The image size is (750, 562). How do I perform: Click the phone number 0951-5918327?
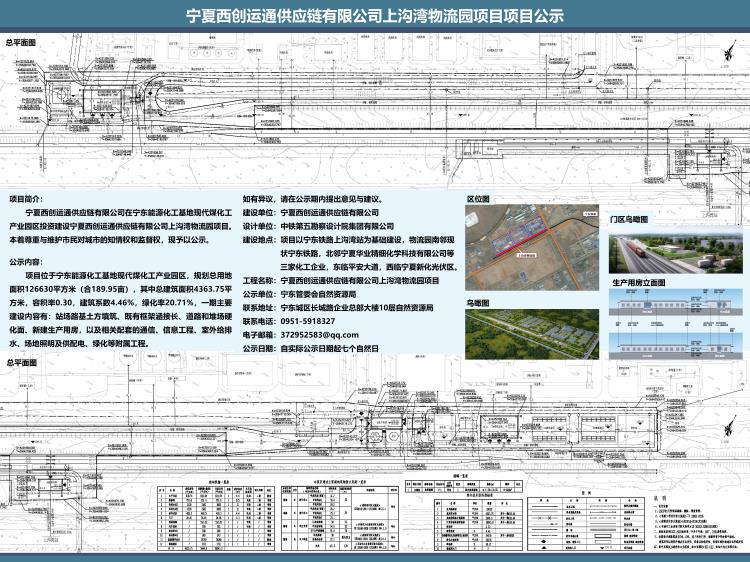[x=308, y=321]
